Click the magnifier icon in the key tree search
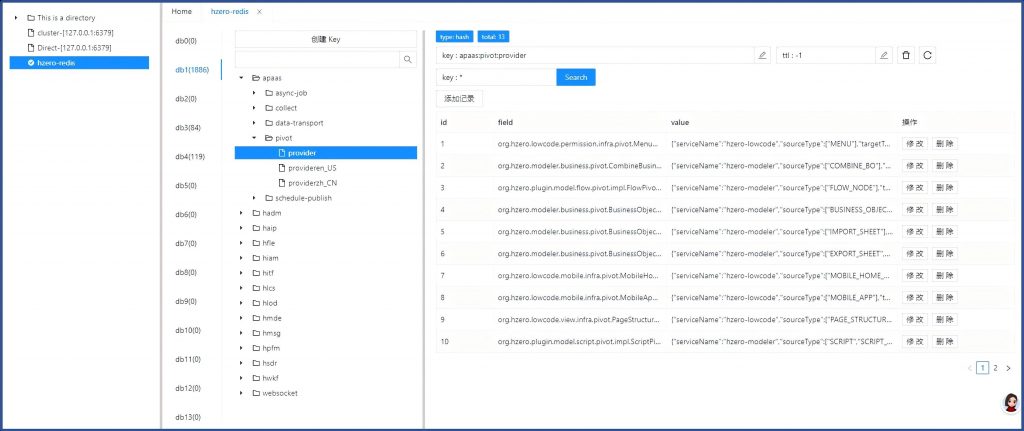 coord(408,60)
